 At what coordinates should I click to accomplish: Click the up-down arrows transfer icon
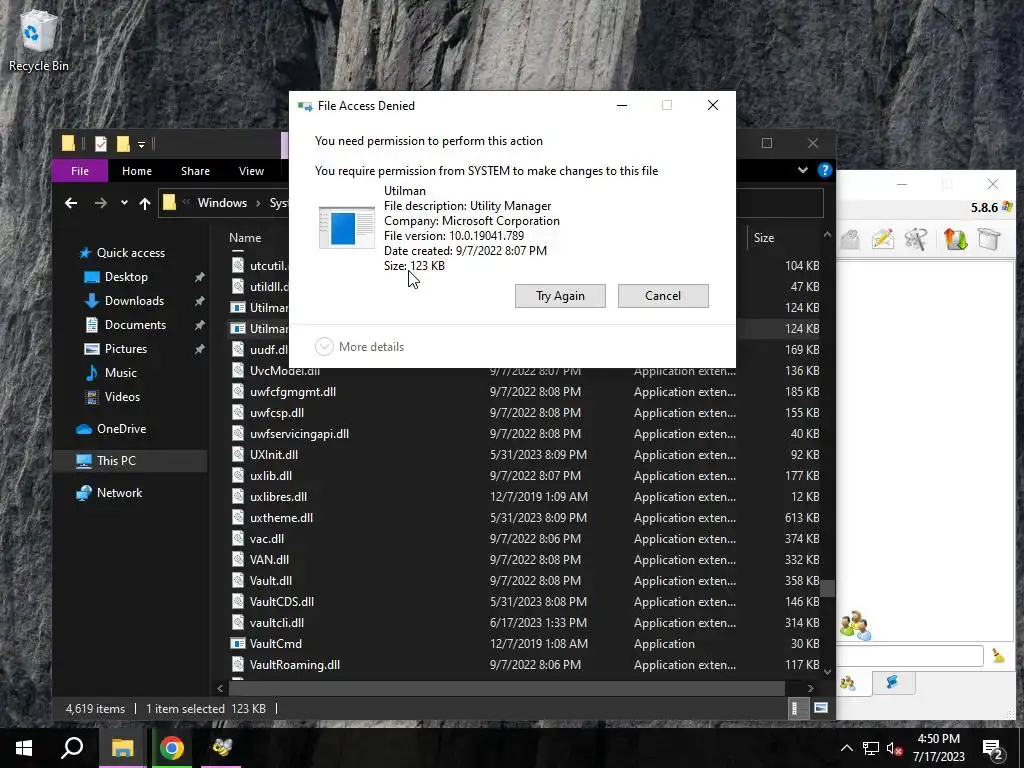pos(955,239)
